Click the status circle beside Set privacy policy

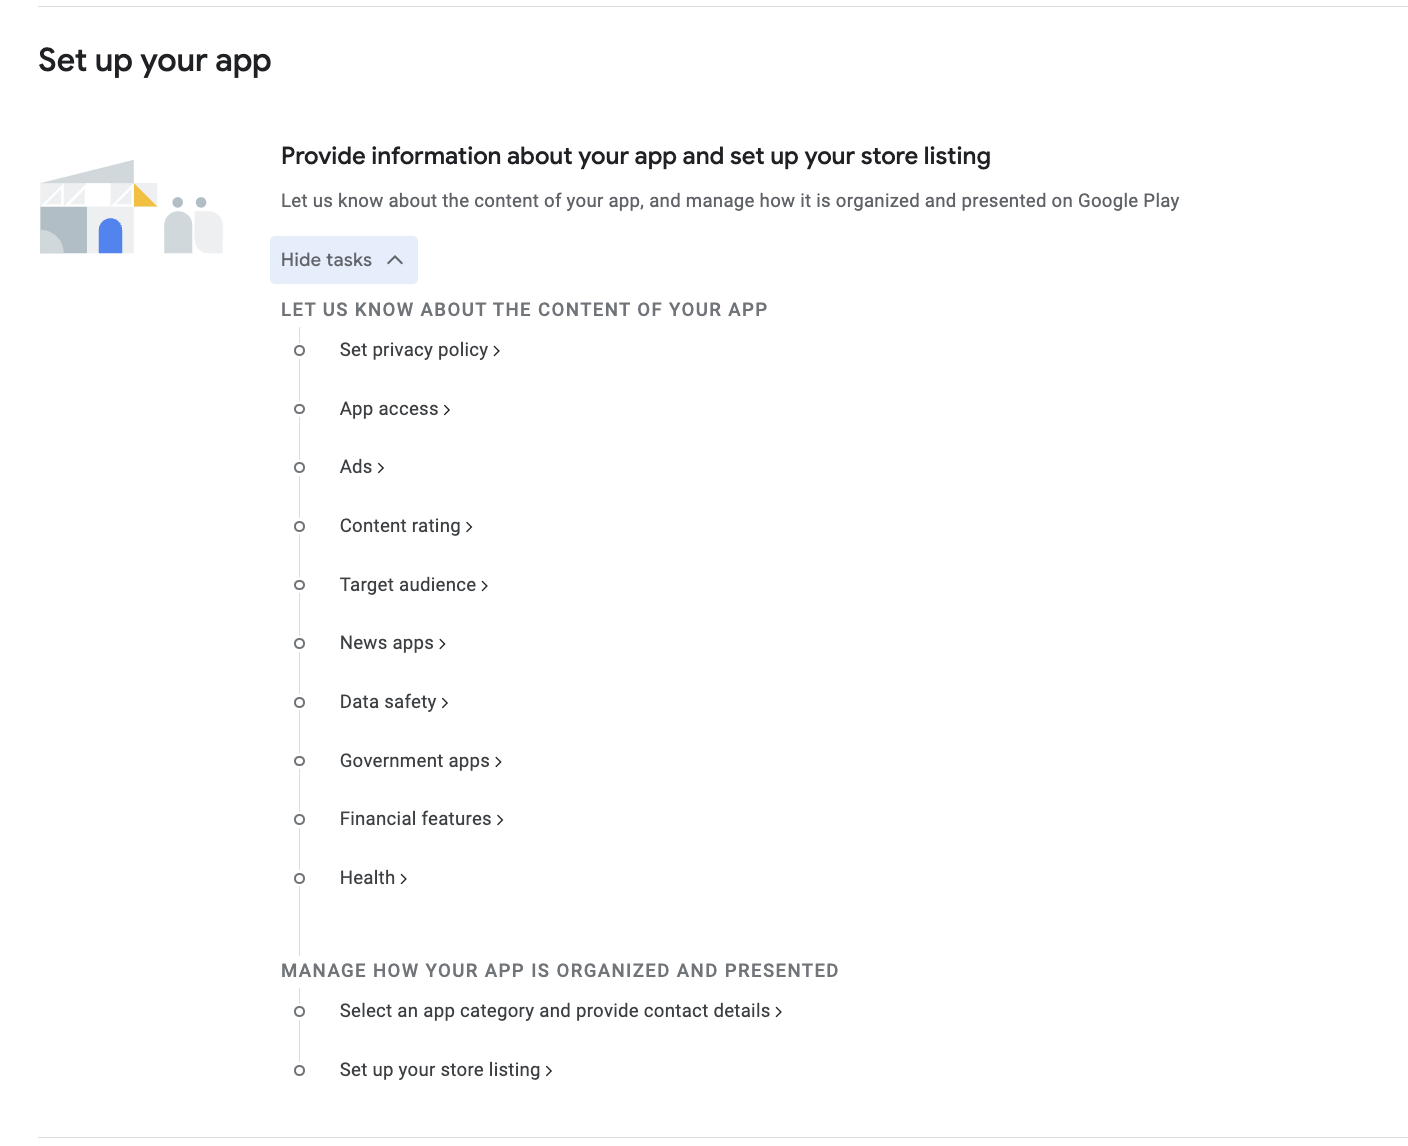[x=299, y=350]
